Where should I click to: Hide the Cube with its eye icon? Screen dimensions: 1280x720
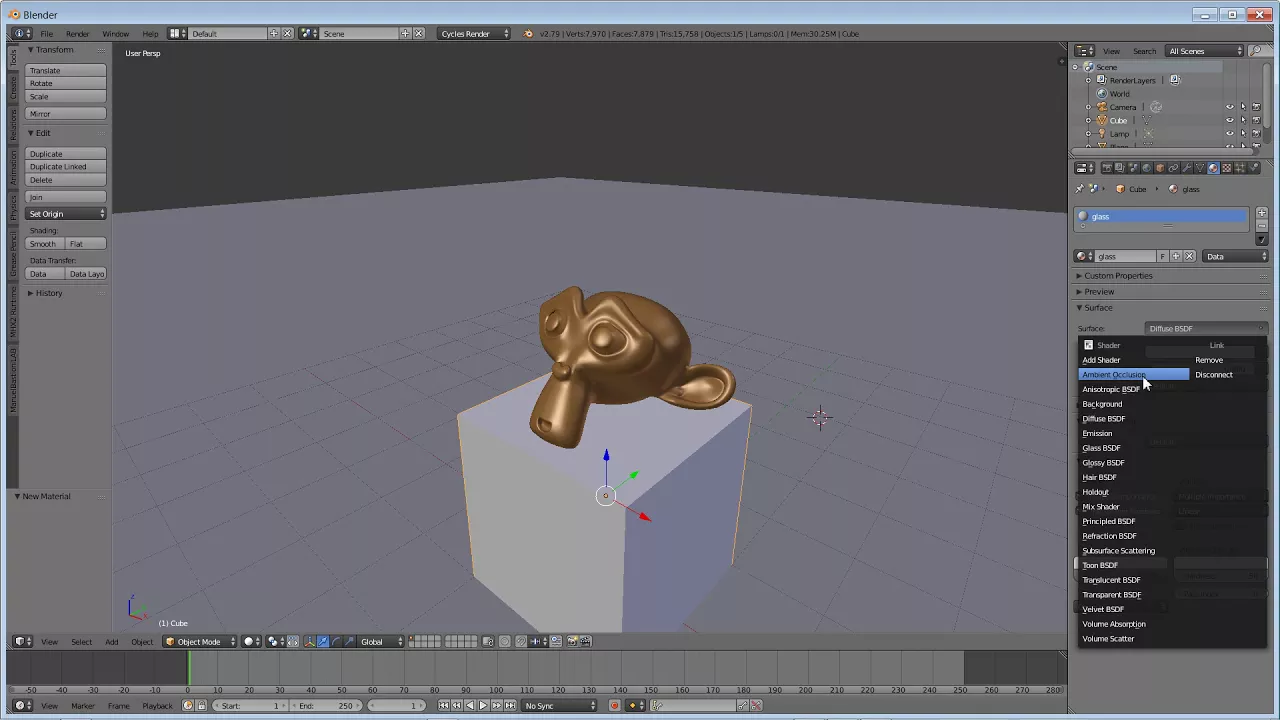1230,120
